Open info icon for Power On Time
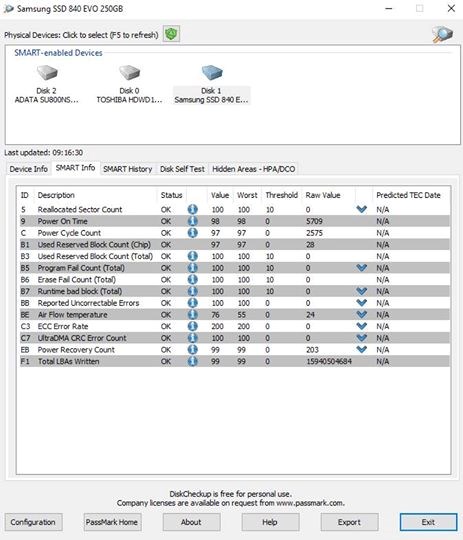The height and width of the screenshot is (540, 463). 193,221
